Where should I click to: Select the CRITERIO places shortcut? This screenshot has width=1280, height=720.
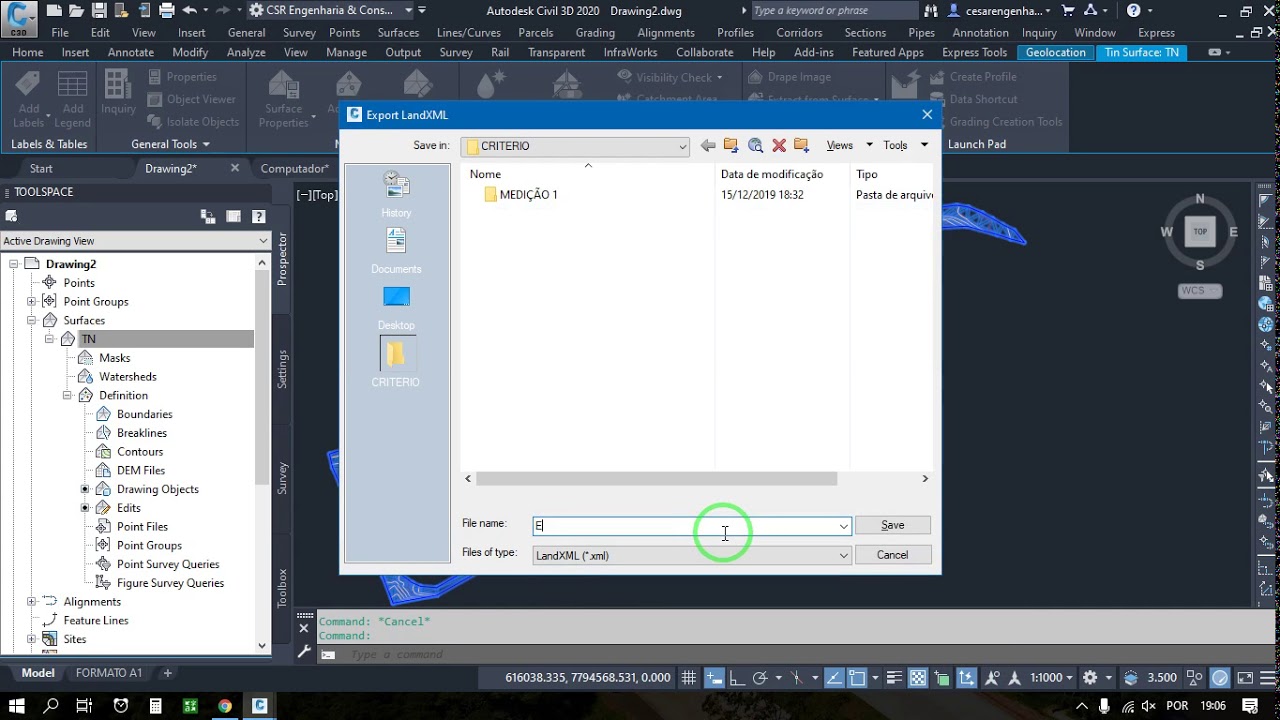coord(396,362)
